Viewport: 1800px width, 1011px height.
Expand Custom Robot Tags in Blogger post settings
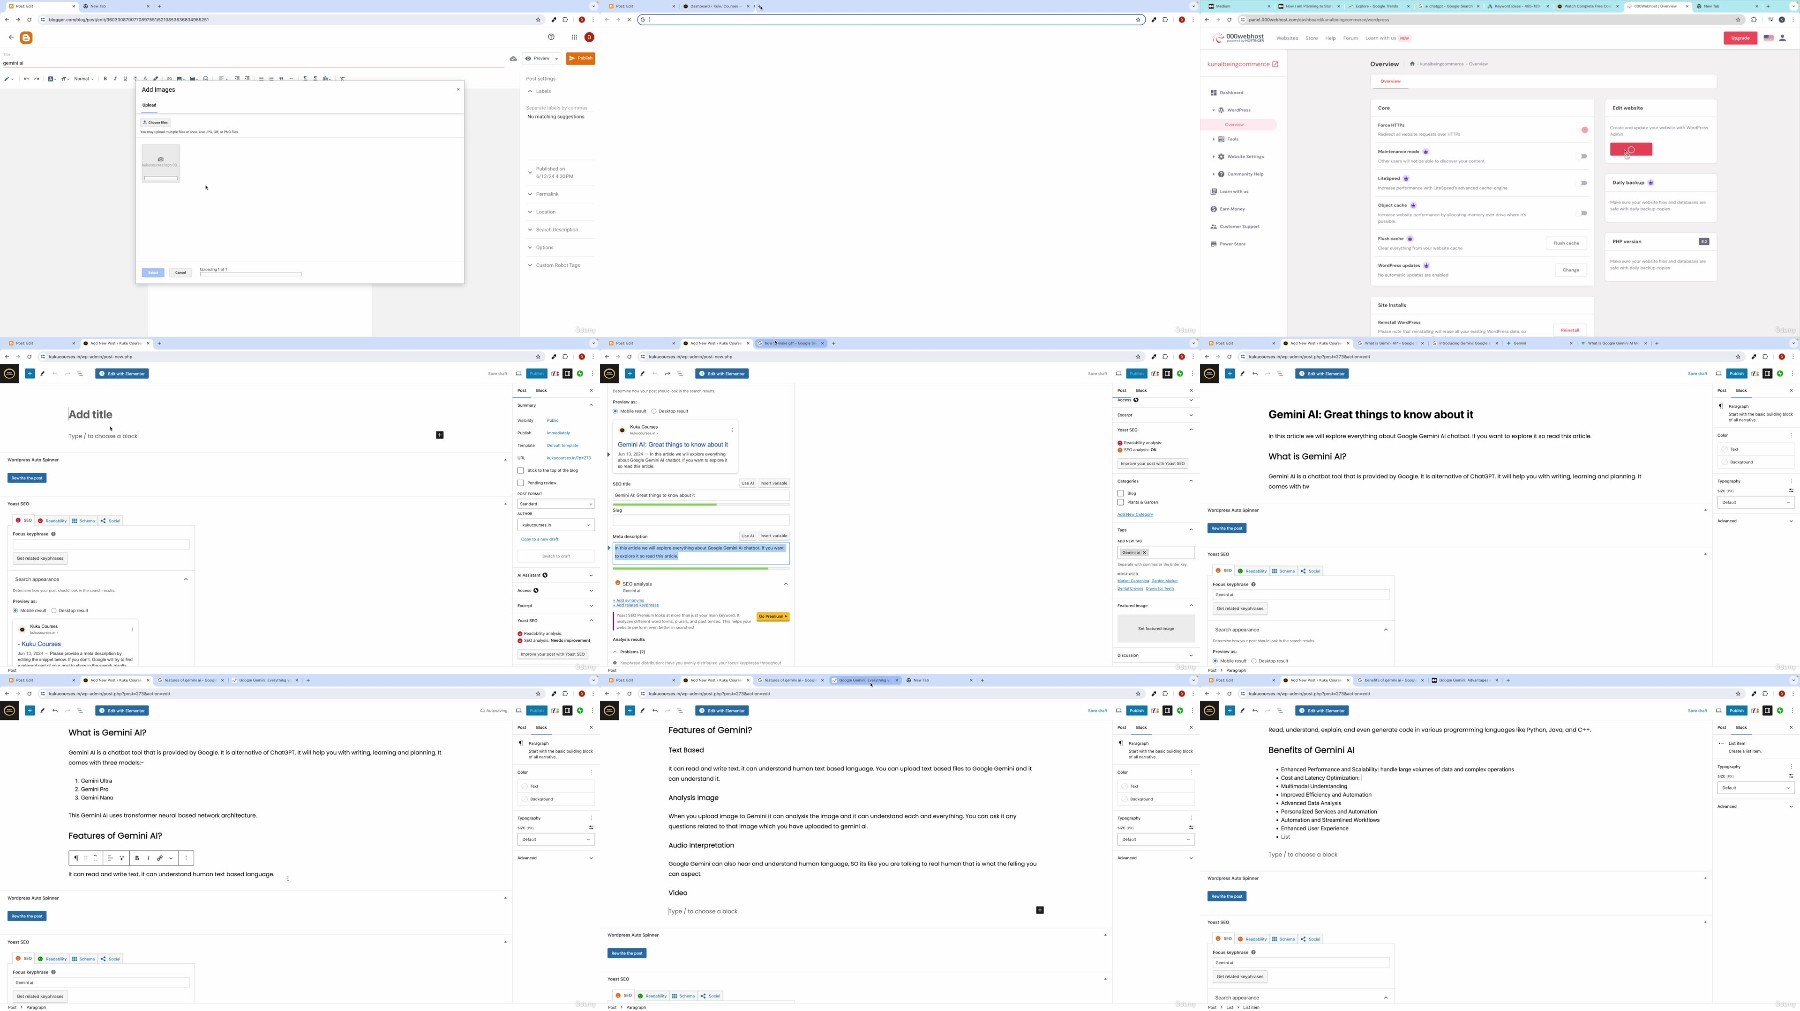tap(530, 265)
